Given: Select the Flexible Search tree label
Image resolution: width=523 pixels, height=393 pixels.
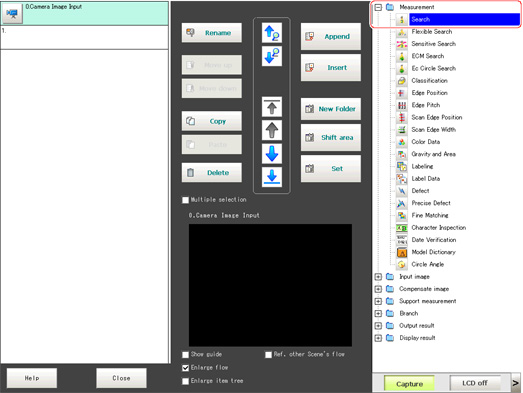Looking at the screenshot, I should (x=432, y=32).
